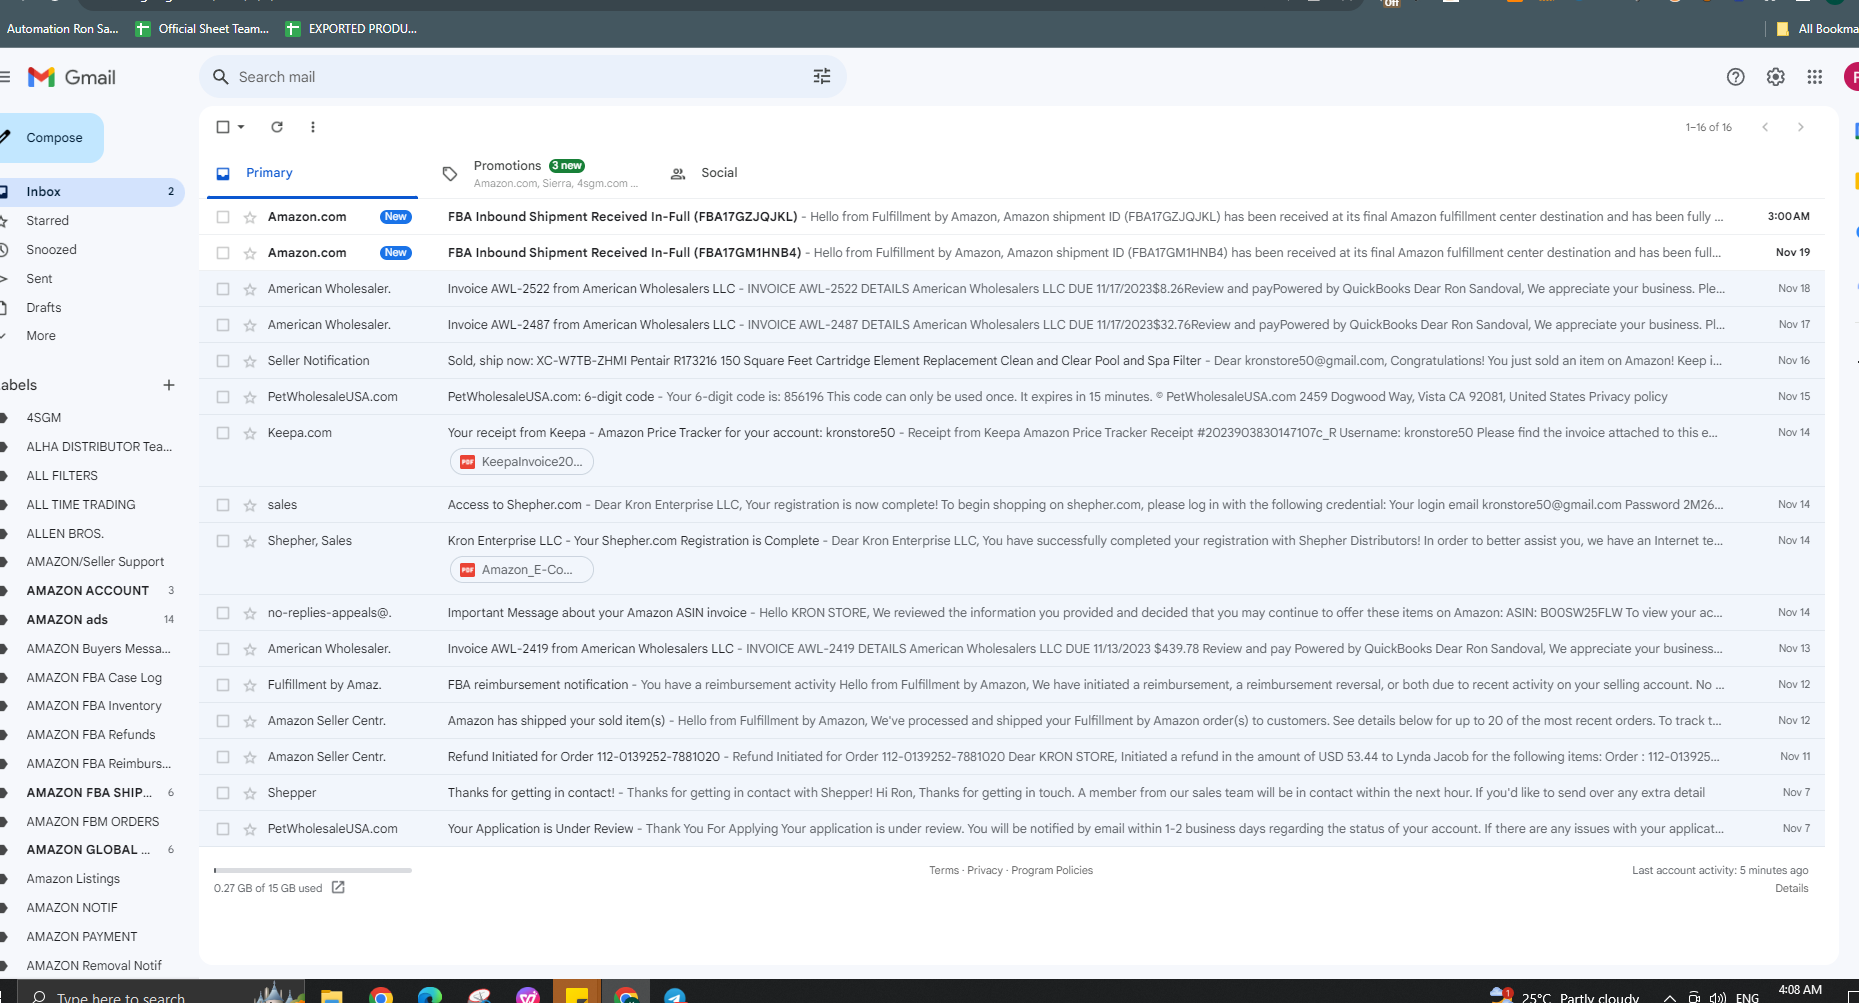Star the Shepher, Sales registration email

pyautogui.click(x=250, y=541)
